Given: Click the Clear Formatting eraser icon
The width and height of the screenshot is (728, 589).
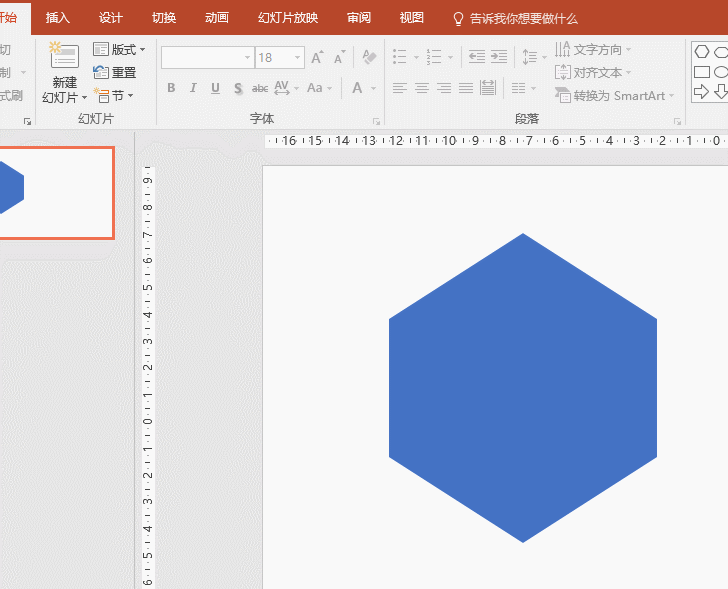Looking at the screenshot, I should click(369, 58).
